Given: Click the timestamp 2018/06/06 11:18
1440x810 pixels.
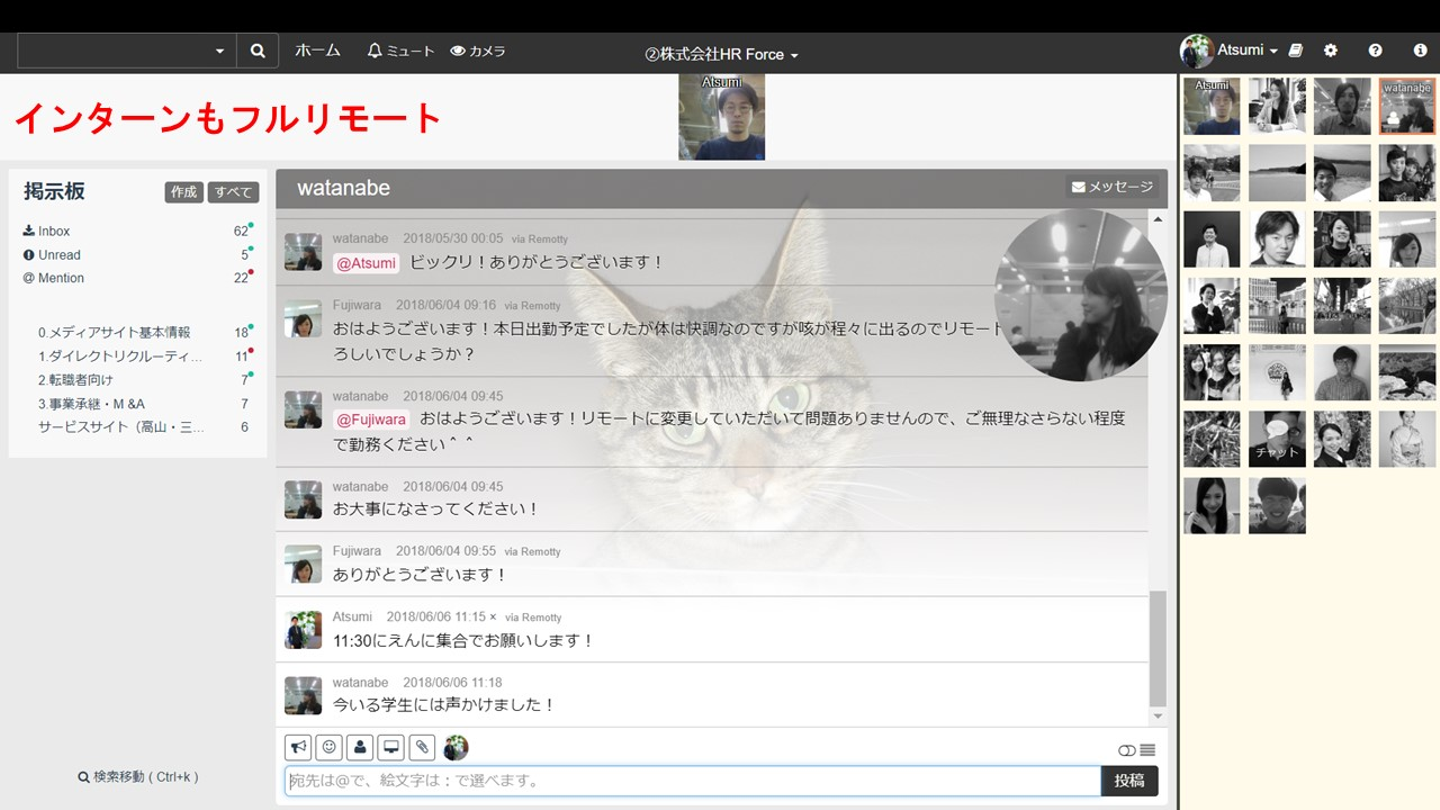Looking at the screenshot, I should 453,683.
